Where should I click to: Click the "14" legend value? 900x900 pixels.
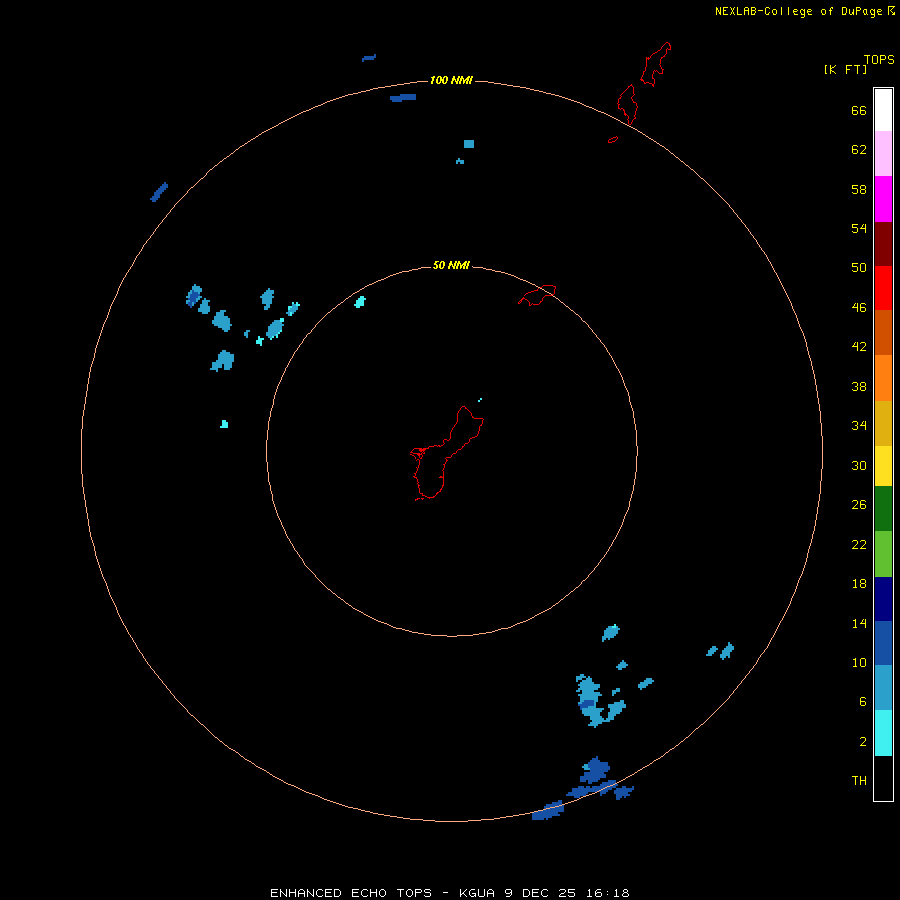tap(859, 623)
